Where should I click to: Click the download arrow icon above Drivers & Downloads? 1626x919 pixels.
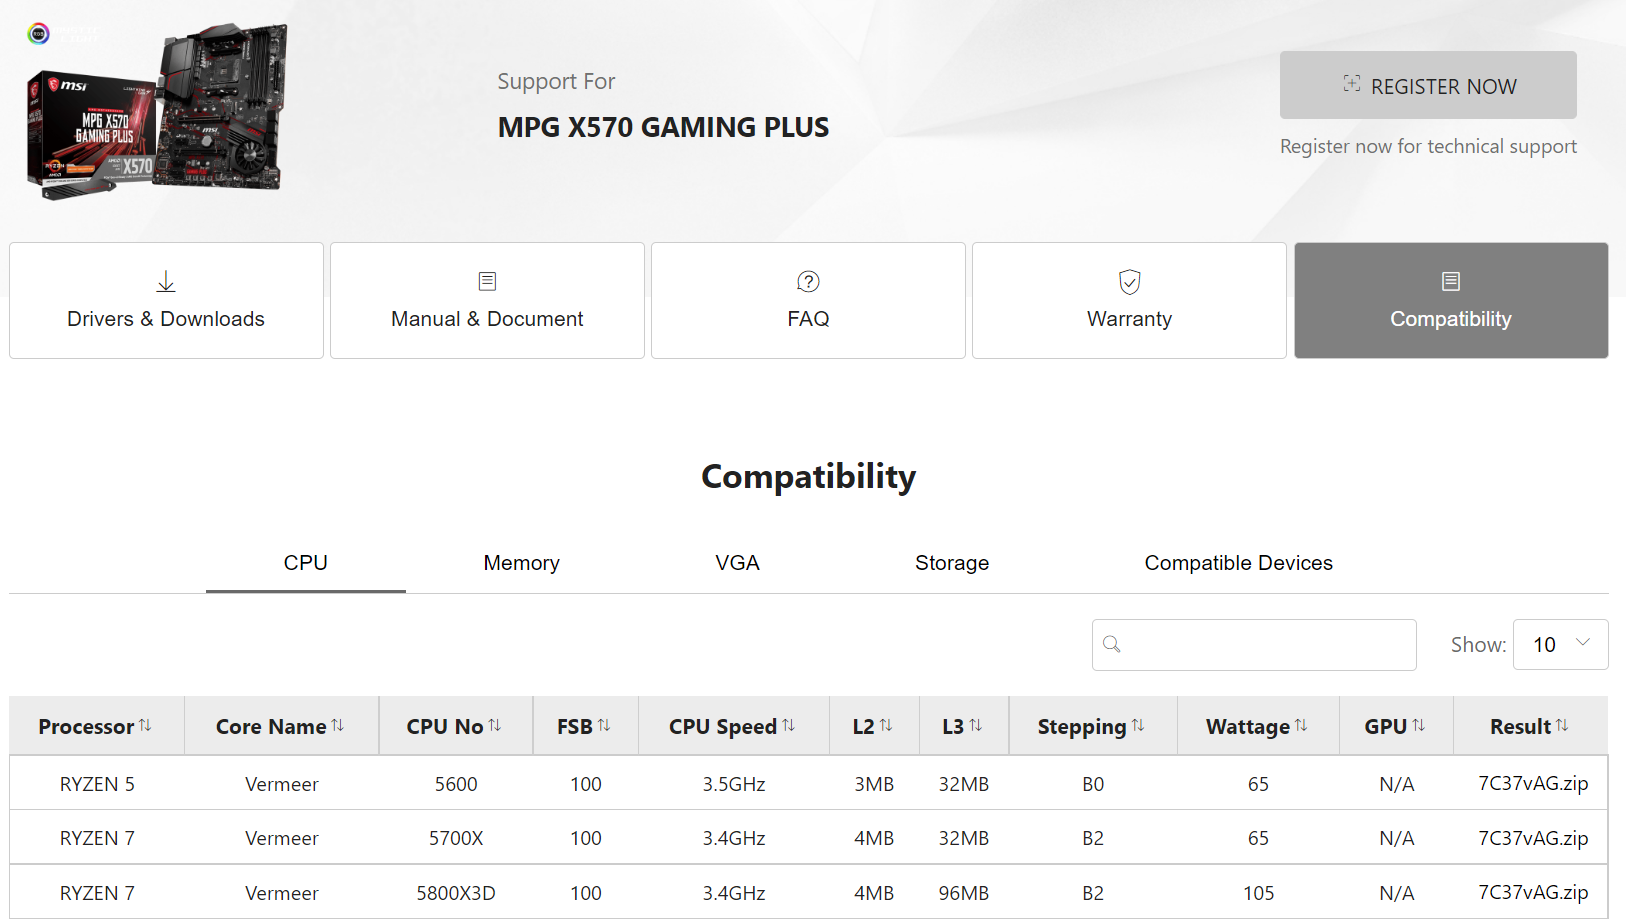click(166, 282)
